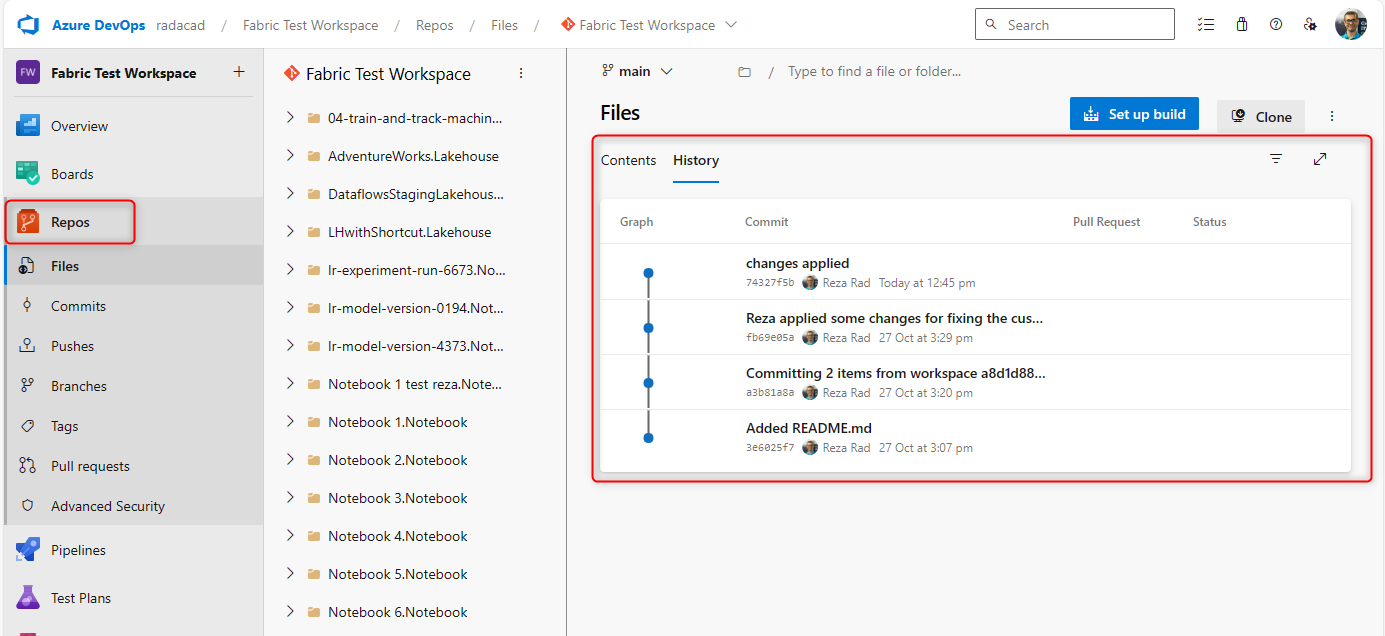Screen dimensions: 1385x636
Task: Click the Azure DevOps logo icon
Action: coord(27,25)
